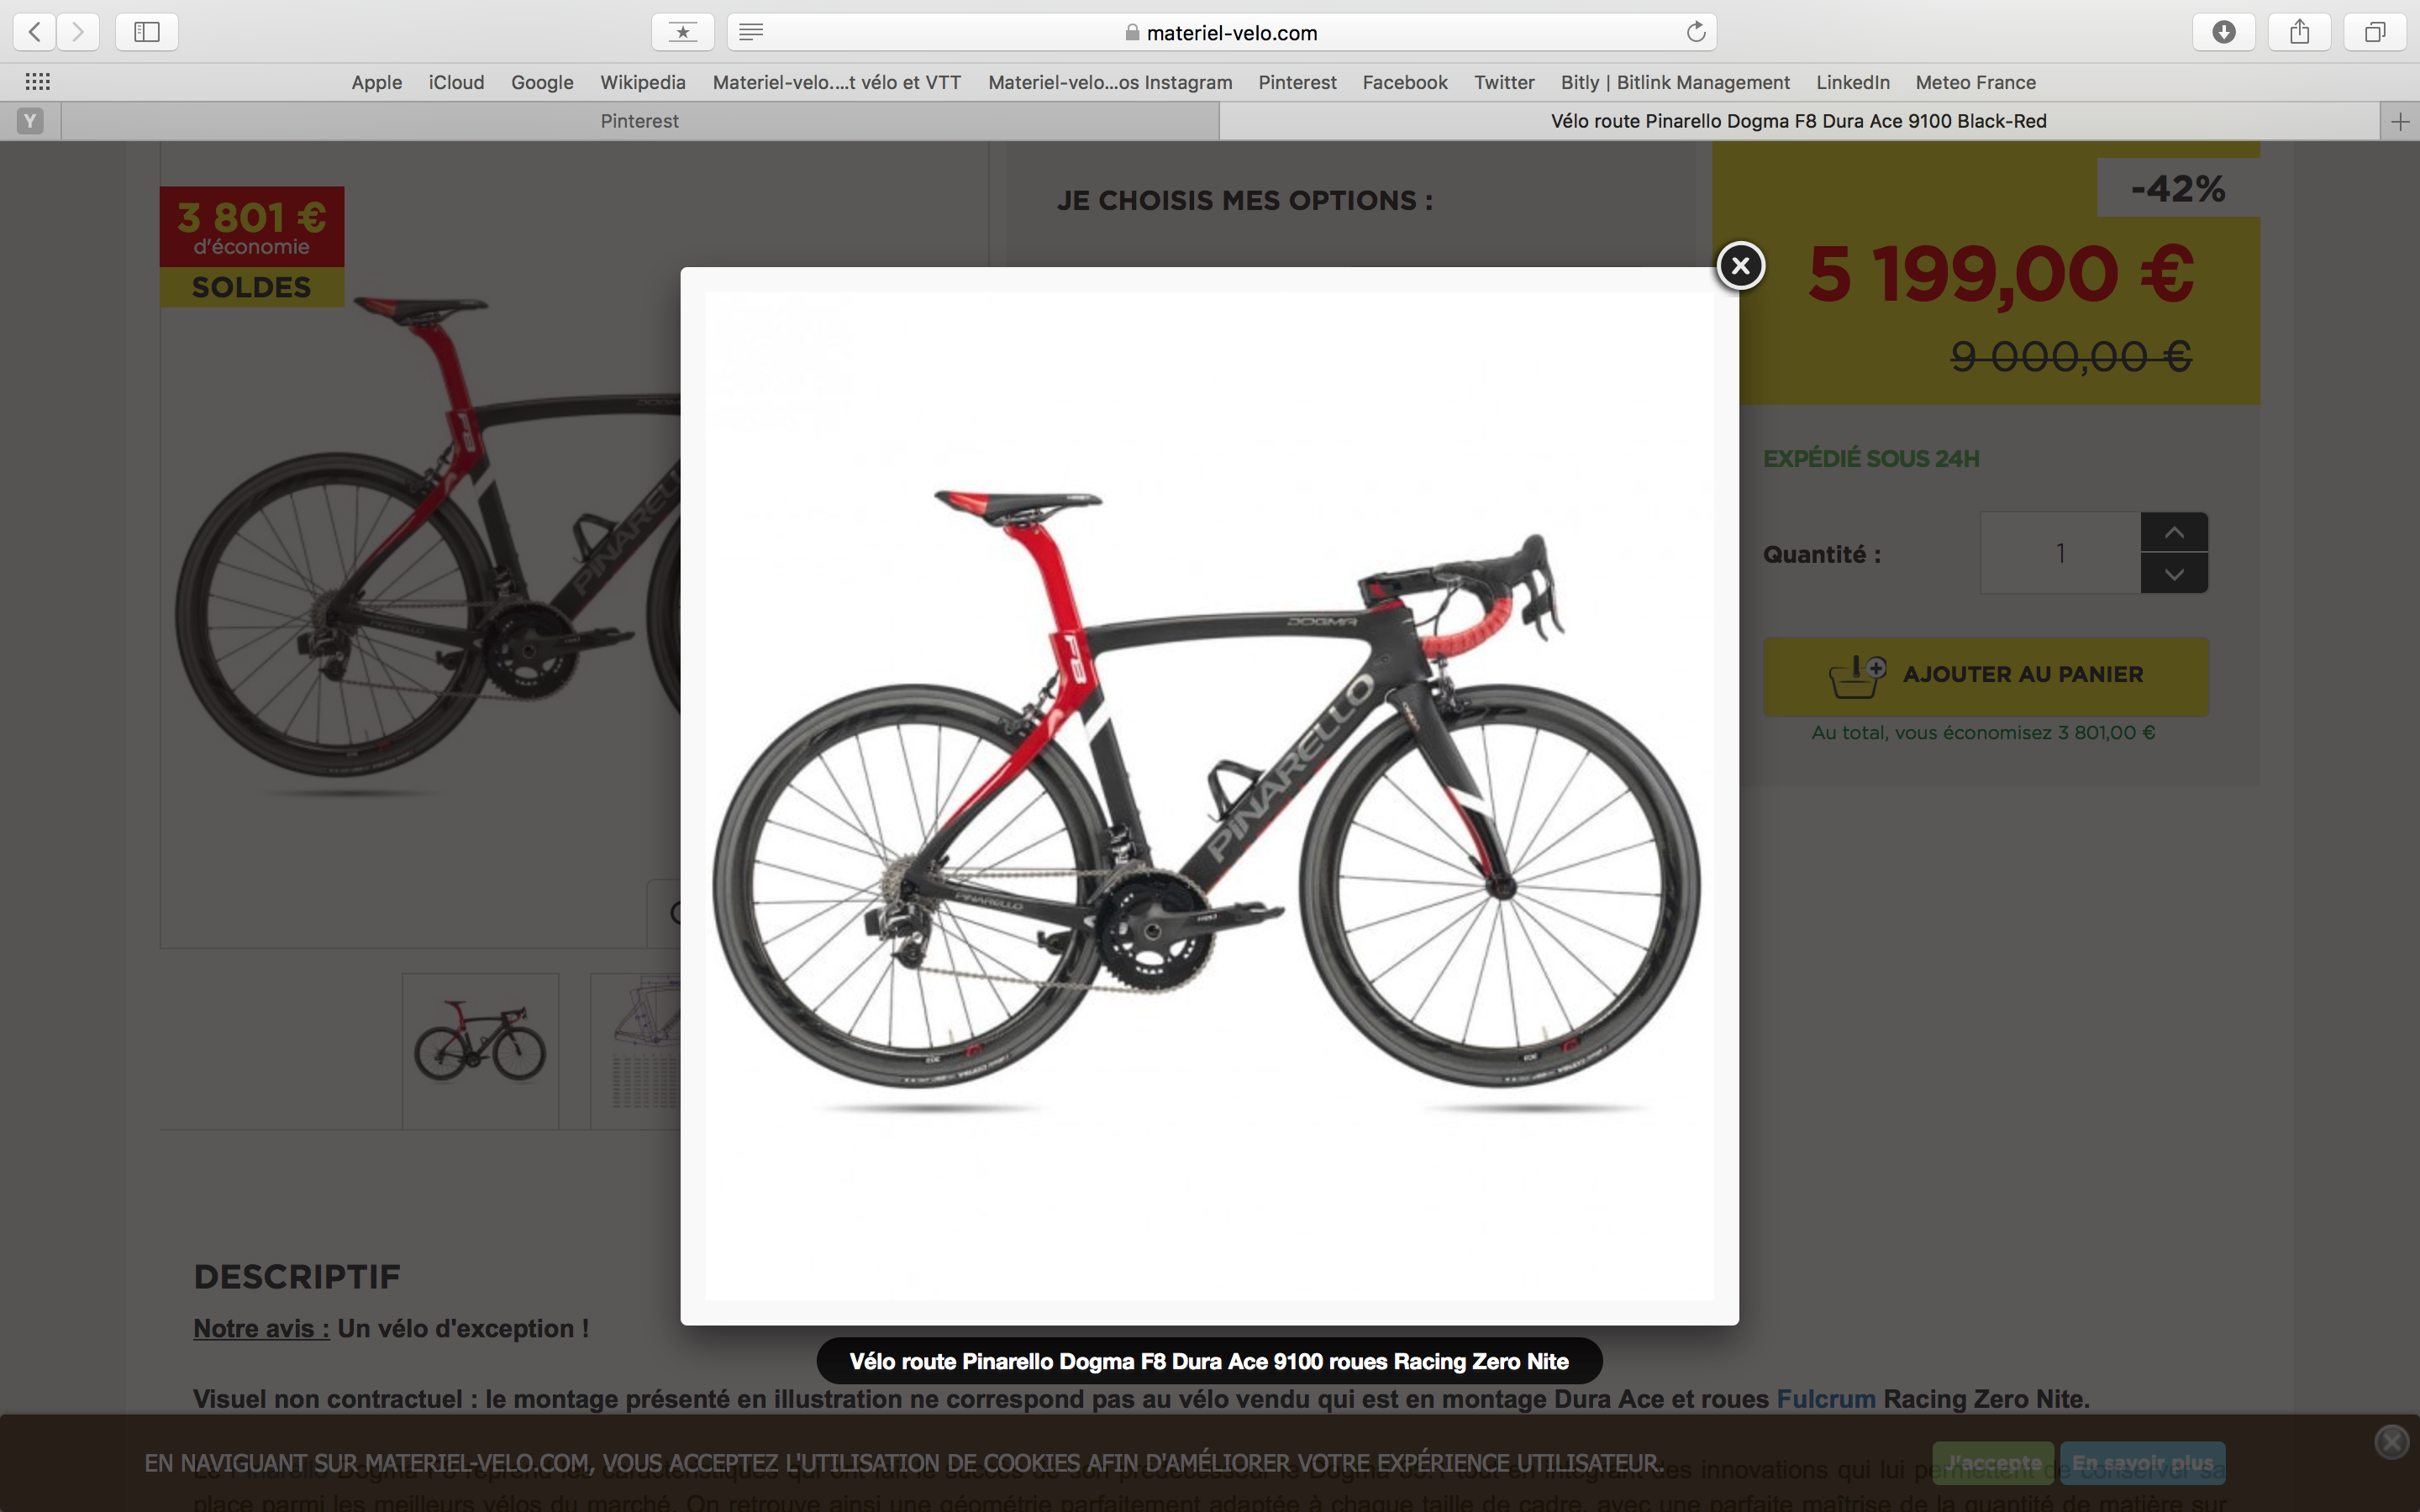Viewport: 2420px width, 1512px height.
Task: Open the Downloads list
Action: pos(2223,31)
